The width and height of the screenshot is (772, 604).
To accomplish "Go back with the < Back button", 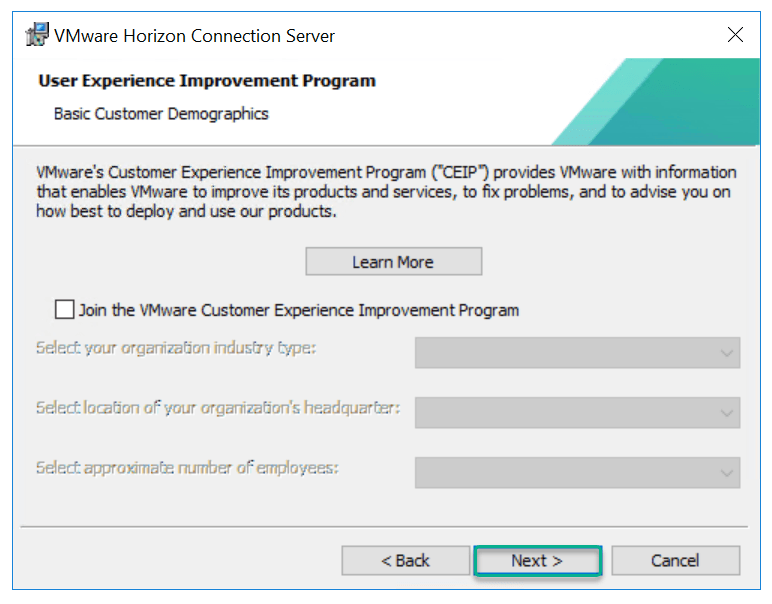I will [405, 560].
